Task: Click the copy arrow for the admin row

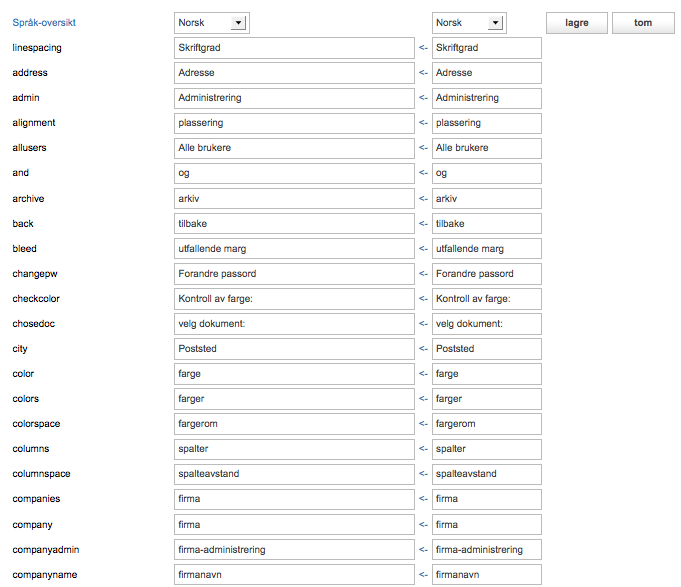Action: click(423, 98)
